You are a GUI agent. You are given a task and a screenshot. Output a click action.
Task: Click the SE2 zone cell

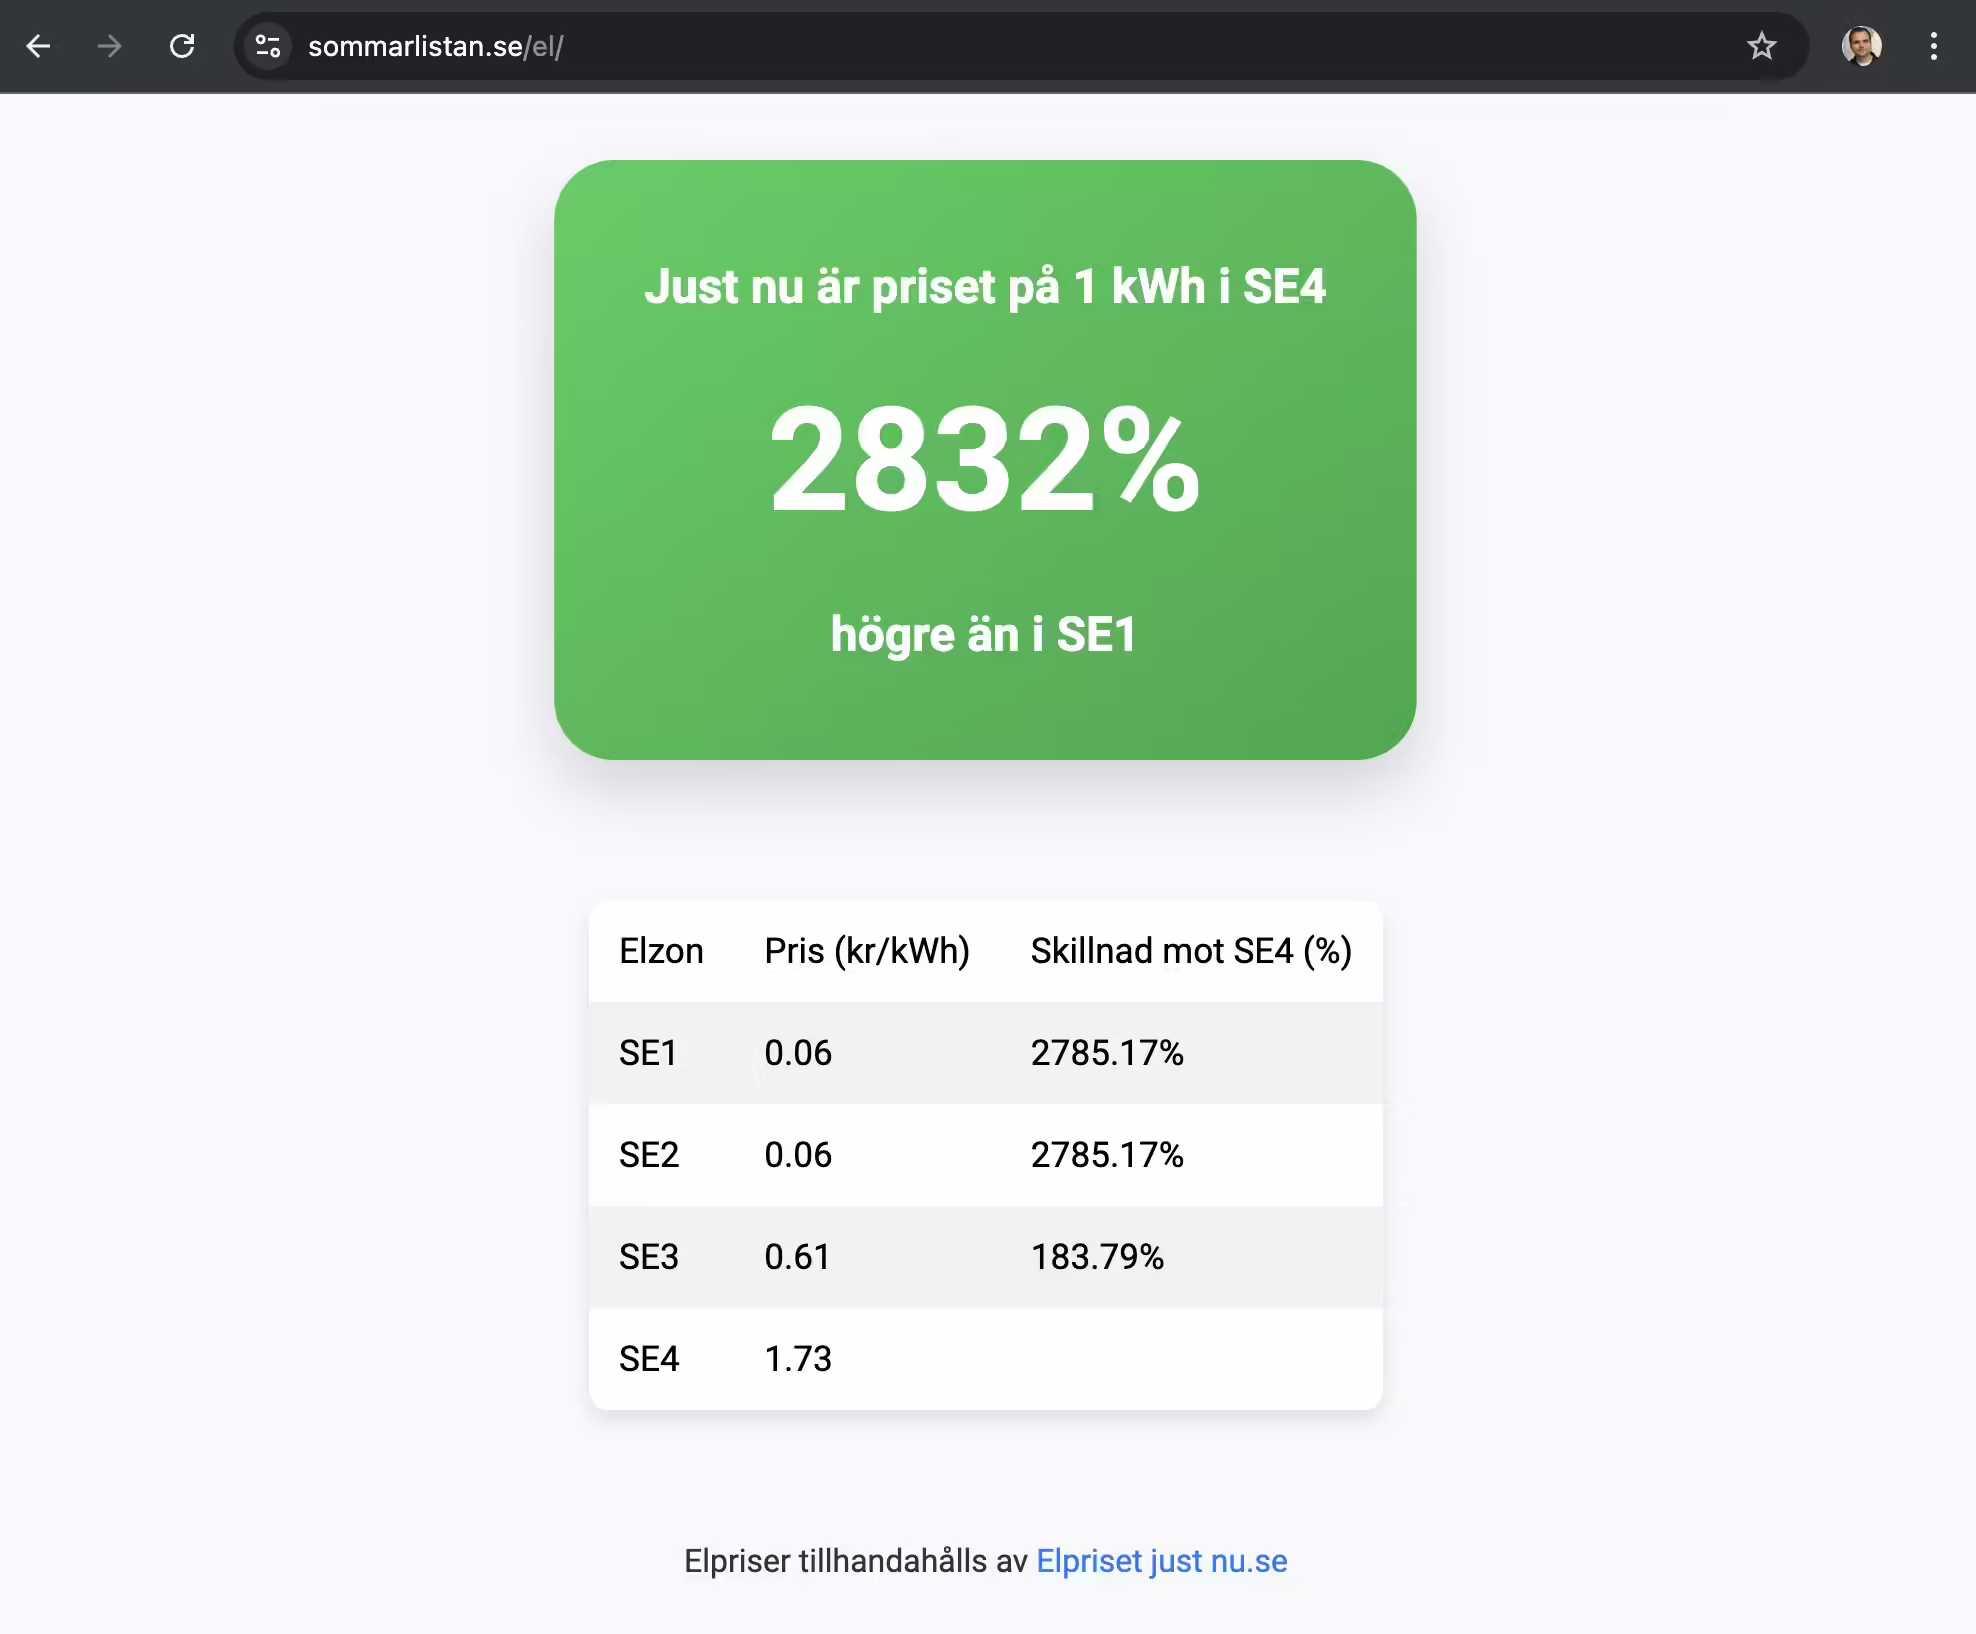649,1155
